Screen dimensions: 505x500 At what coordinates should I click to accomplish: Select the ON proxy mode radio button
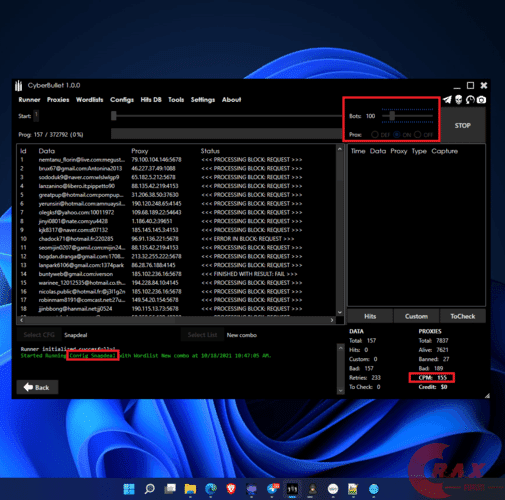coord(397,134)
